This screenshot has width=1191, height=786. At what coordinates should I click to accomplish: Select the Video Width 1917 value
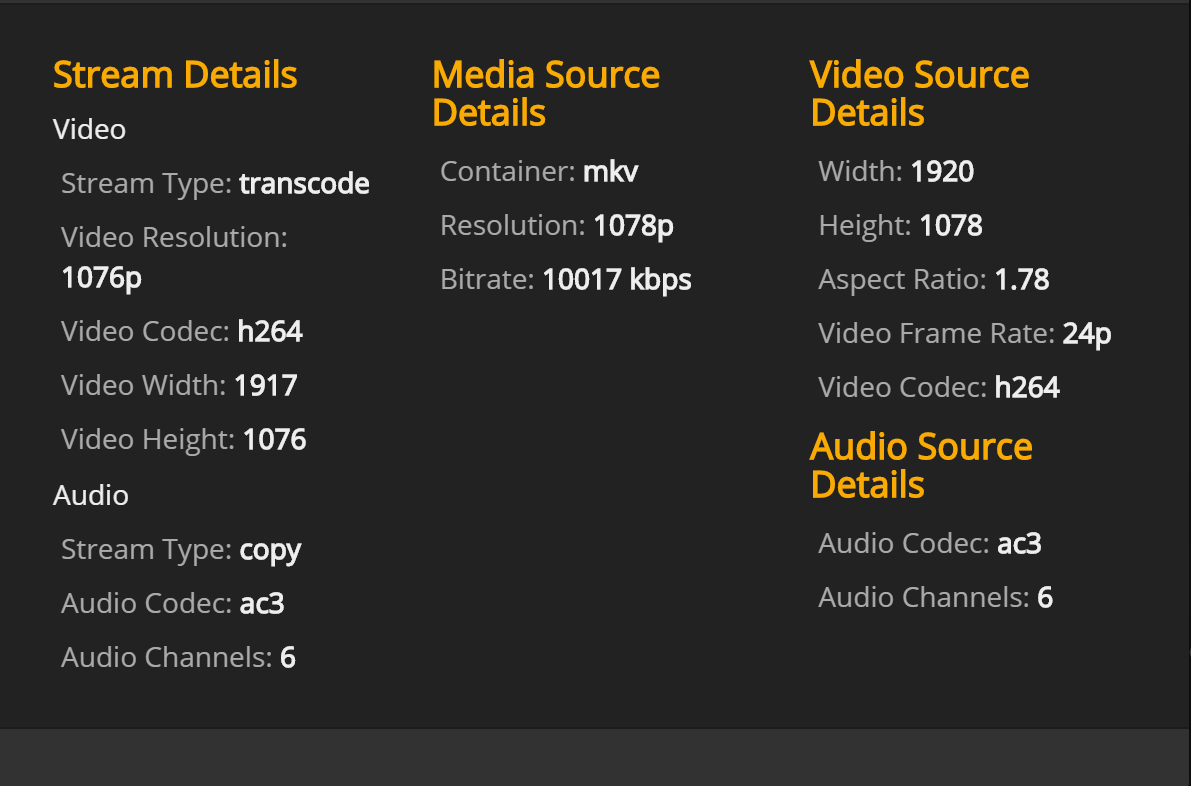tap(266, 386)
